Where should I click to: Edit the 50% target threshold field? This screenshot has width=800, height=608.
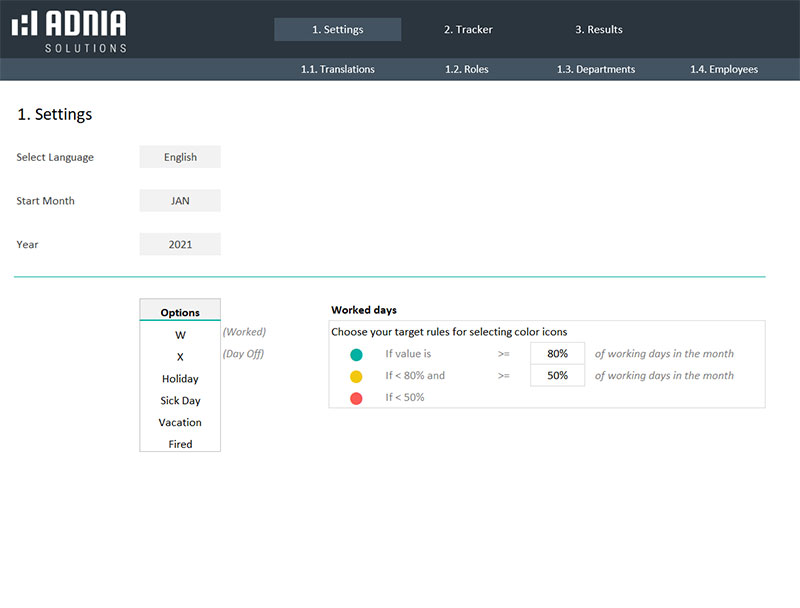point(557,376)
